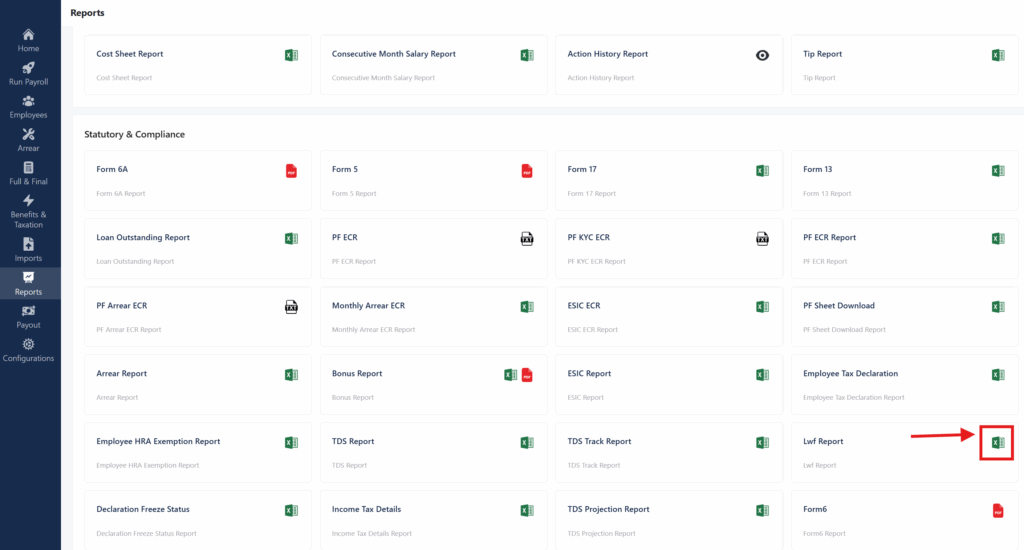The height and width of the screenshot is (550, 1024).
Task: Navigate to Full & Final section
Action: [28, 173]
